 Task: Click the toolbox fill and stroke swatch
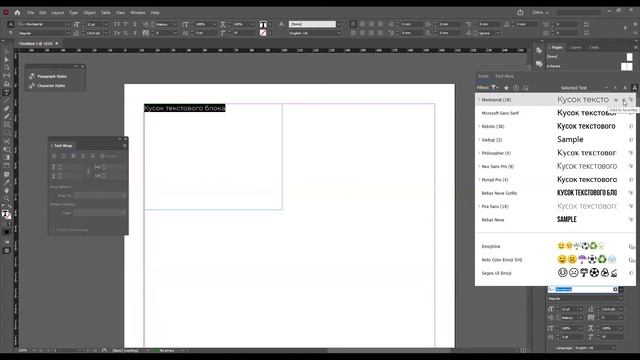[7, 215]
